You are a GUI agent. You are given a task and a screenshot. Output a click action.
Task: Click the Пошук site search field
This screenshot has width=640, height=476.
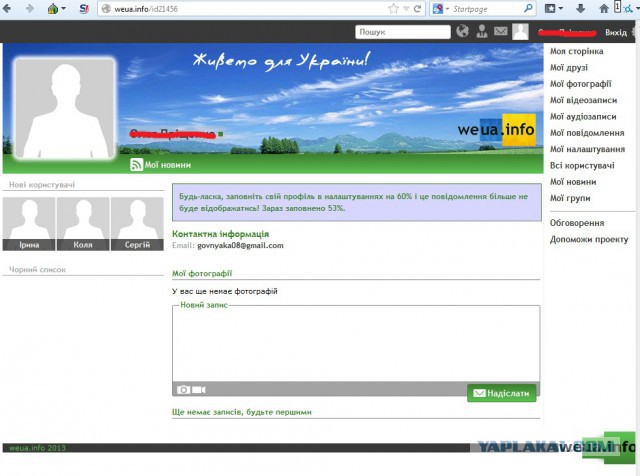point(403,32)
